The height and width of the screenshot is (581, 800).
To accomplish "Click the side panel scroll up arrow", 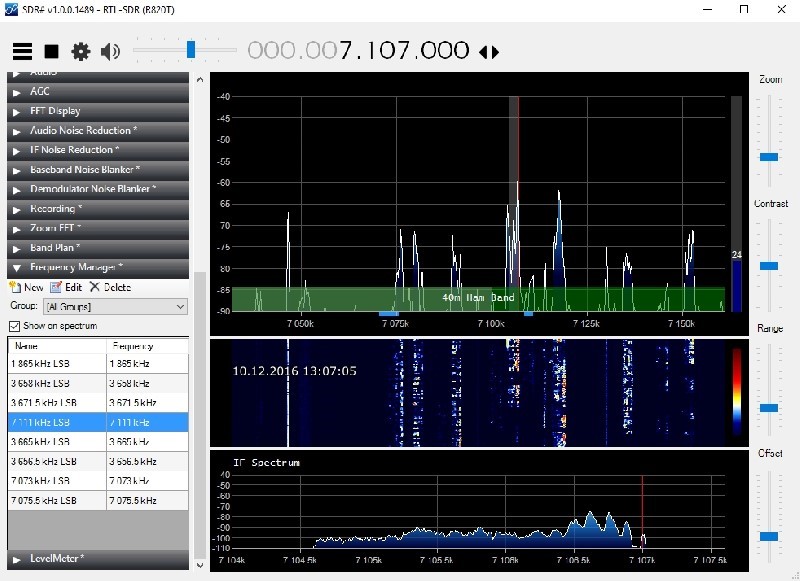I will pyautogui.click(x=200, y=80).
